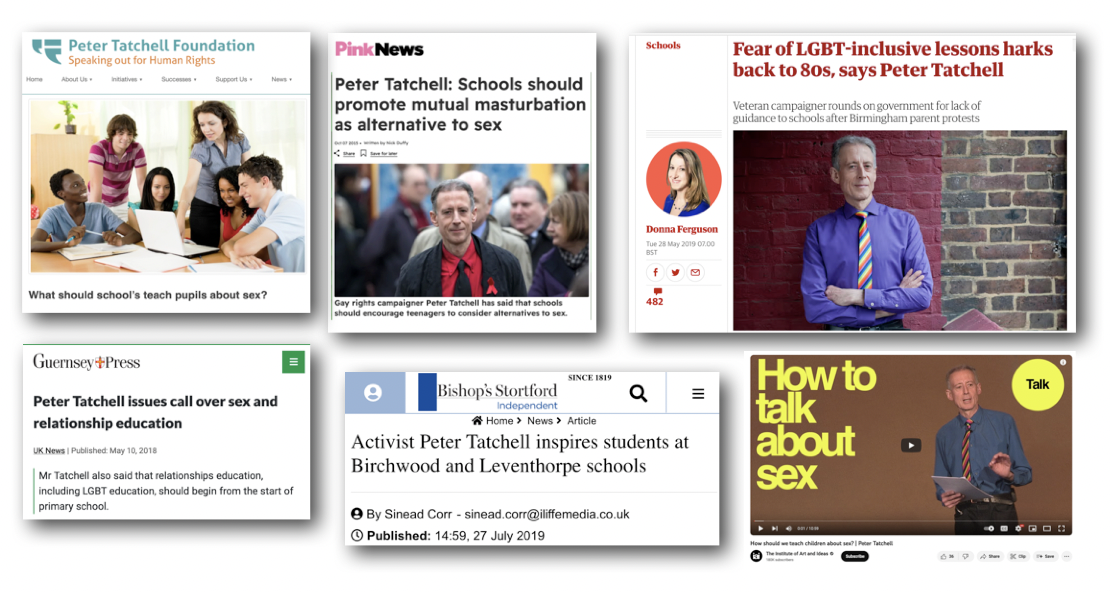Click the video progress bar

point(910,522)
